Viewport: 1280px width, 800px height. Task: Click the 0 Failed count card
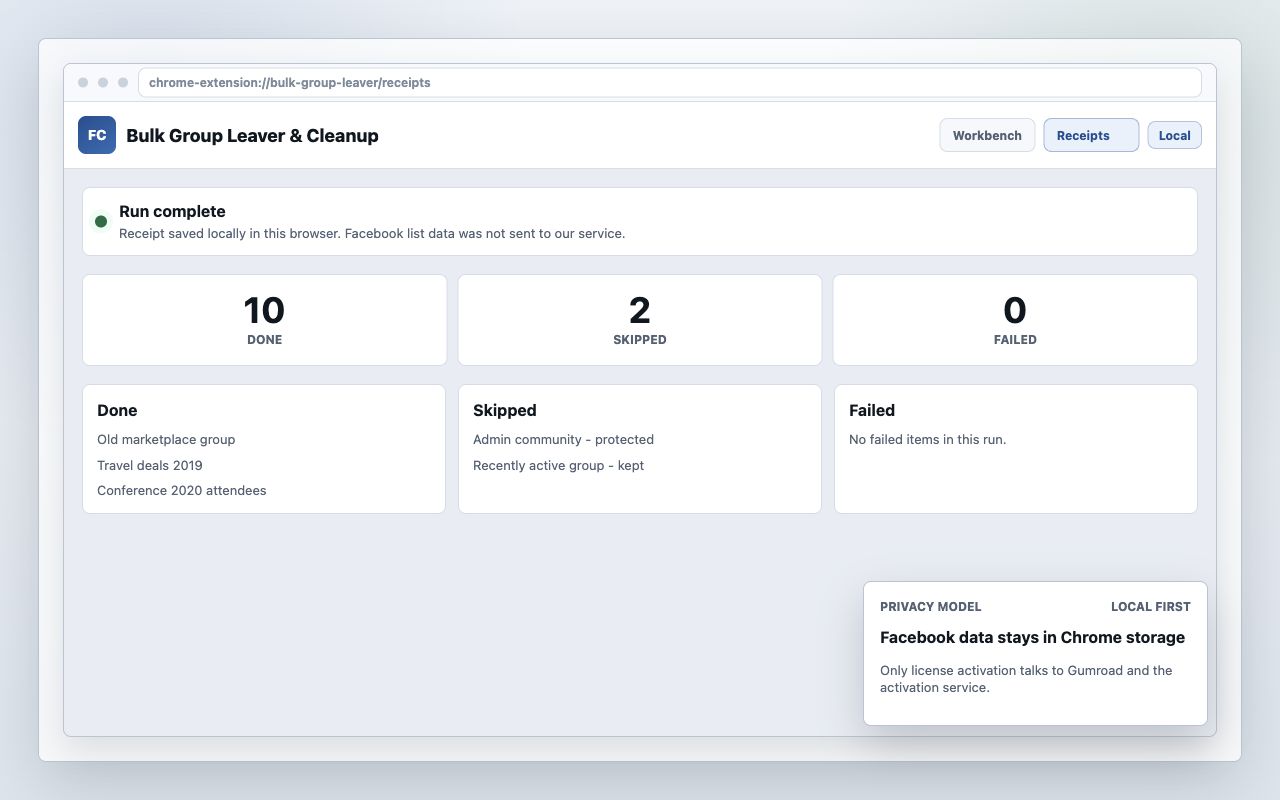pos(1015,320)
